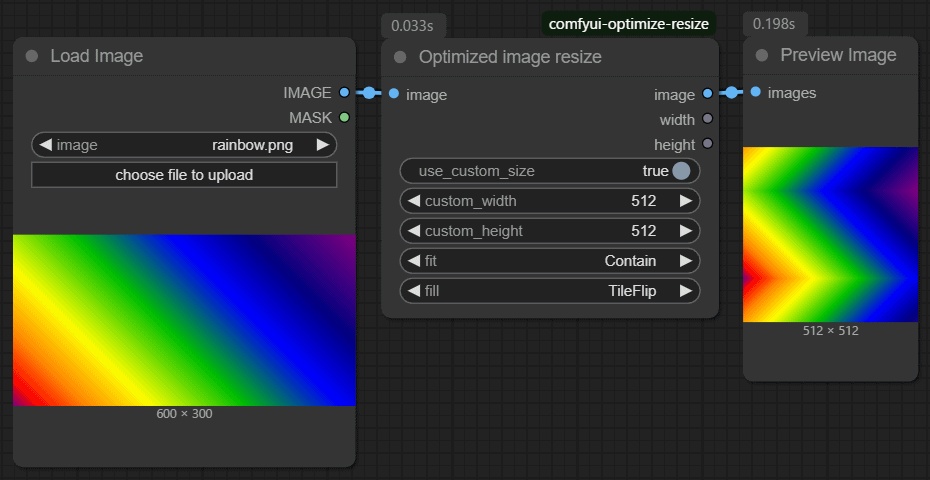Change fit mode with right arrow
This screenshot has height=480, width=930.
pos(685,261)
